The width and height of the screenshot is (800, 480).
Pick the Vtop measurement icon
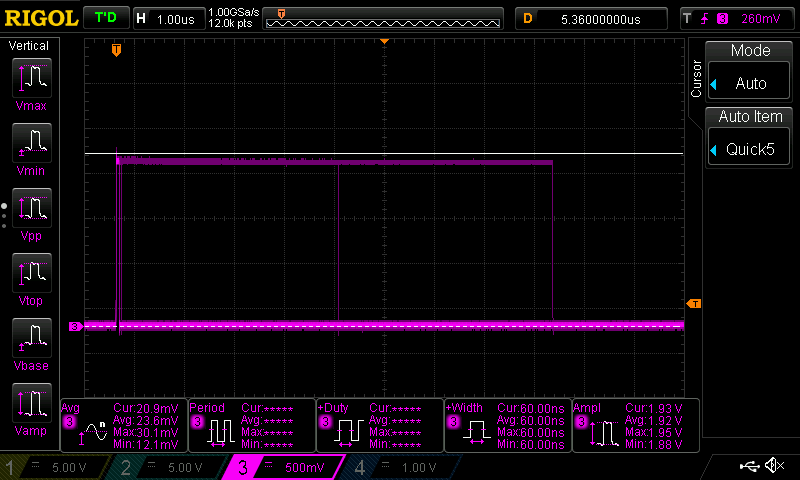tap(31, 274)
